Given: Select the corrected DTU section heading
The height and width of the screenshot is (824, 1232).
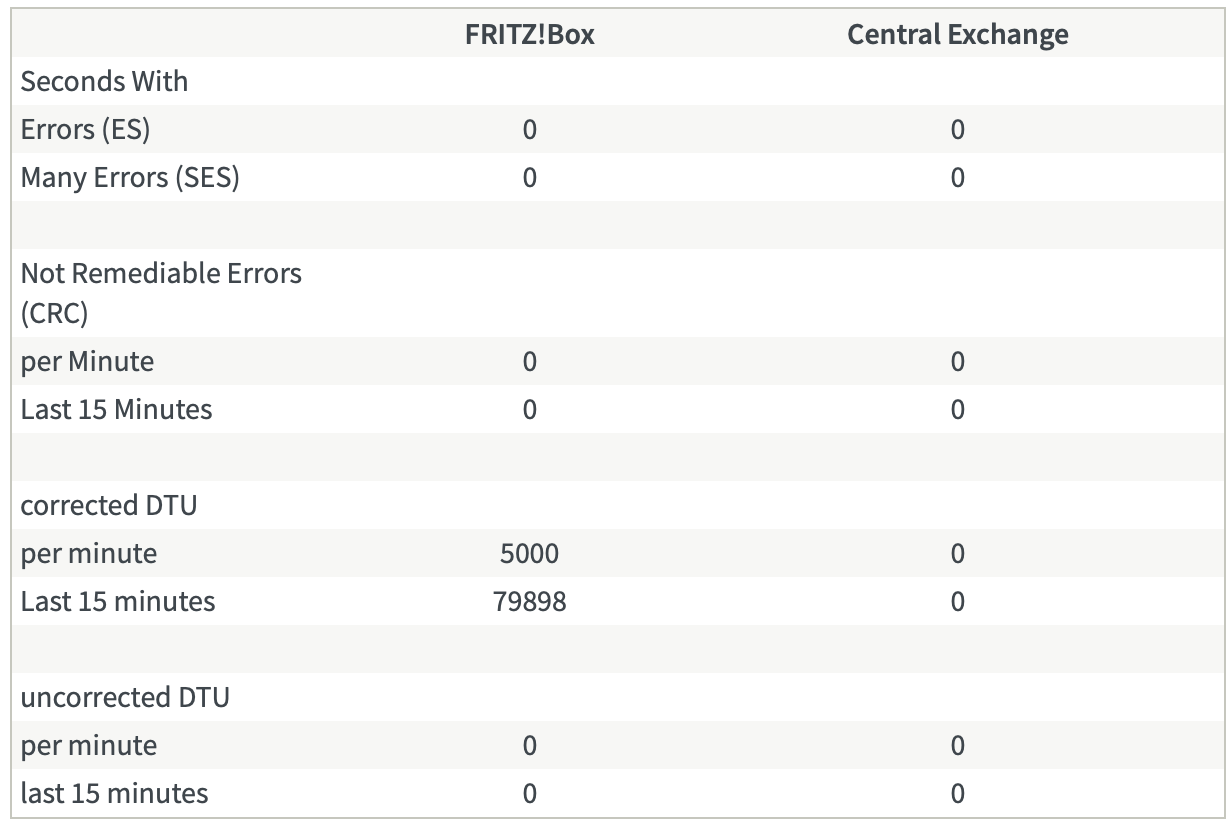Looking at the screenshot, I should pos(109,506).
